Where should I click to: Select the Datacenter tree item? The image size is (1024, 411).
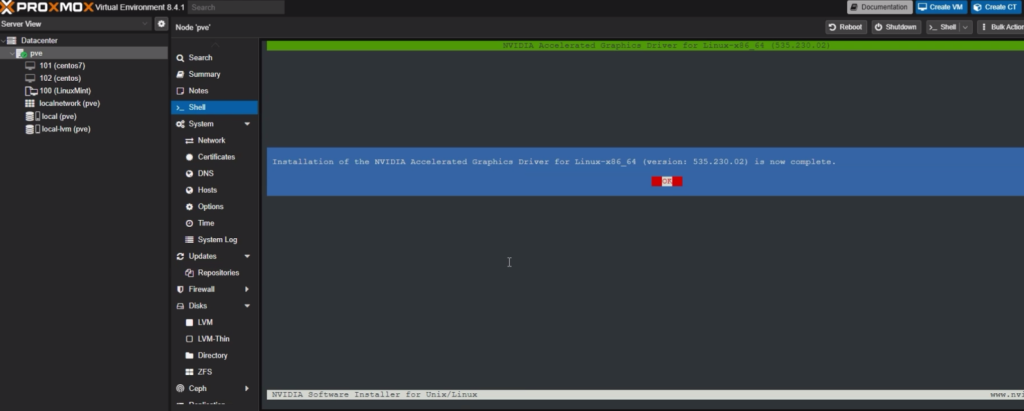[39, 41]
